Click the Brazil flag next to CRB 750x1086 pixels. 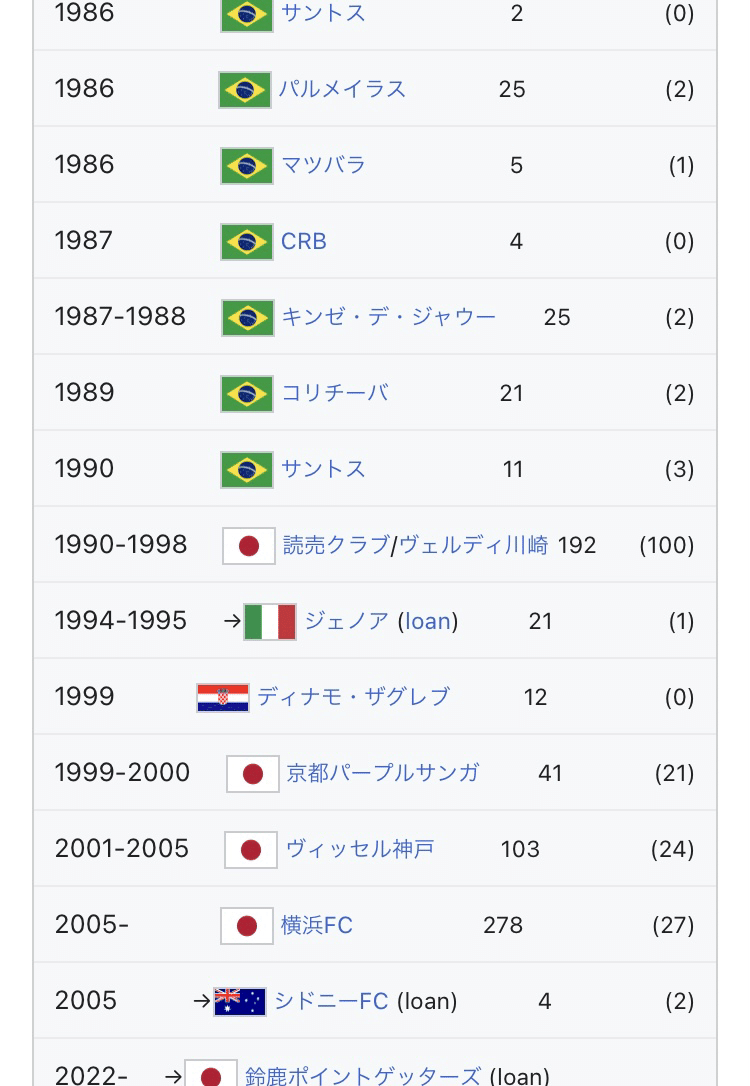pos(247,242)
